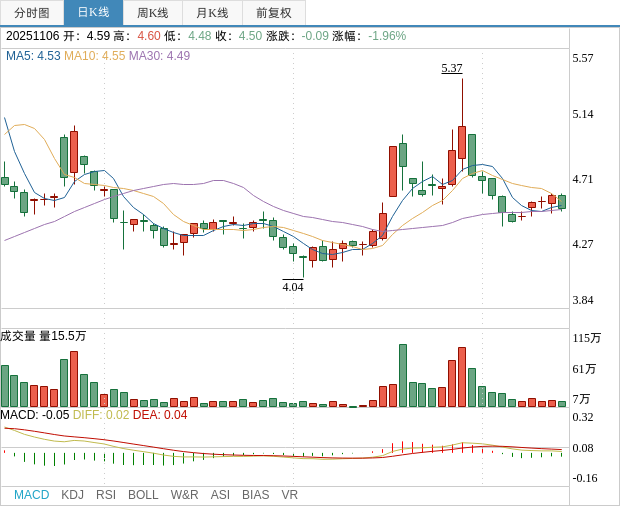Click the 5.57 price axis label
Viewport: 620px width, 506px height.
pos(583,58)
